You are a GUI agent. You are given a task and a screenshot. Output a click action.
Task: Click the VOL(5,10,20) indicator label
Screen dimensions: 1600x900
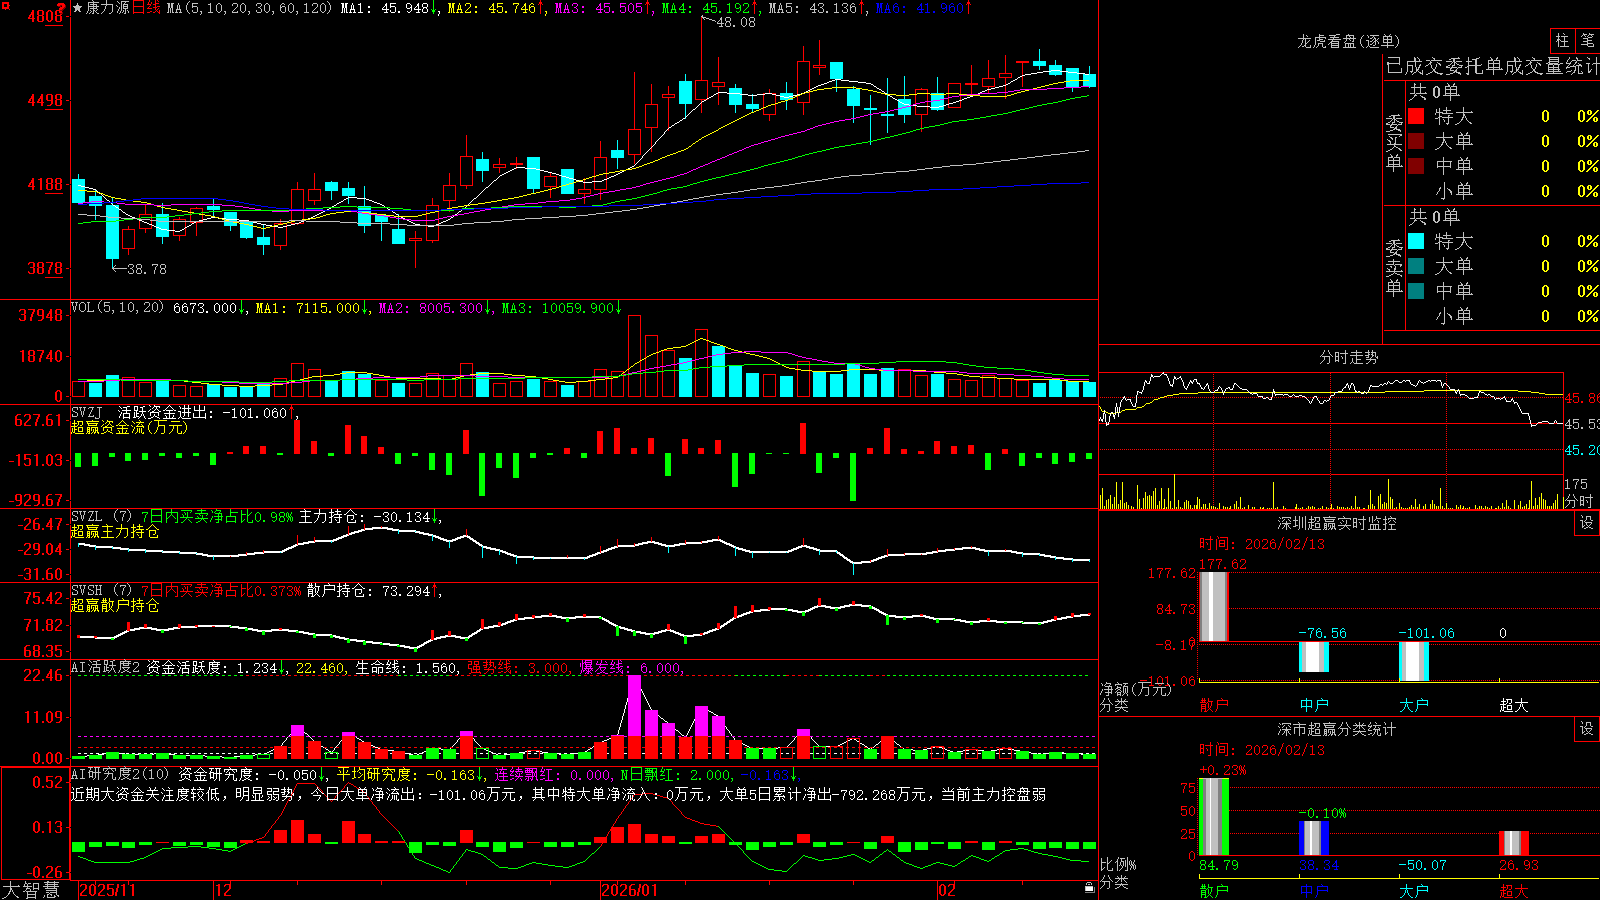point(117,308)
